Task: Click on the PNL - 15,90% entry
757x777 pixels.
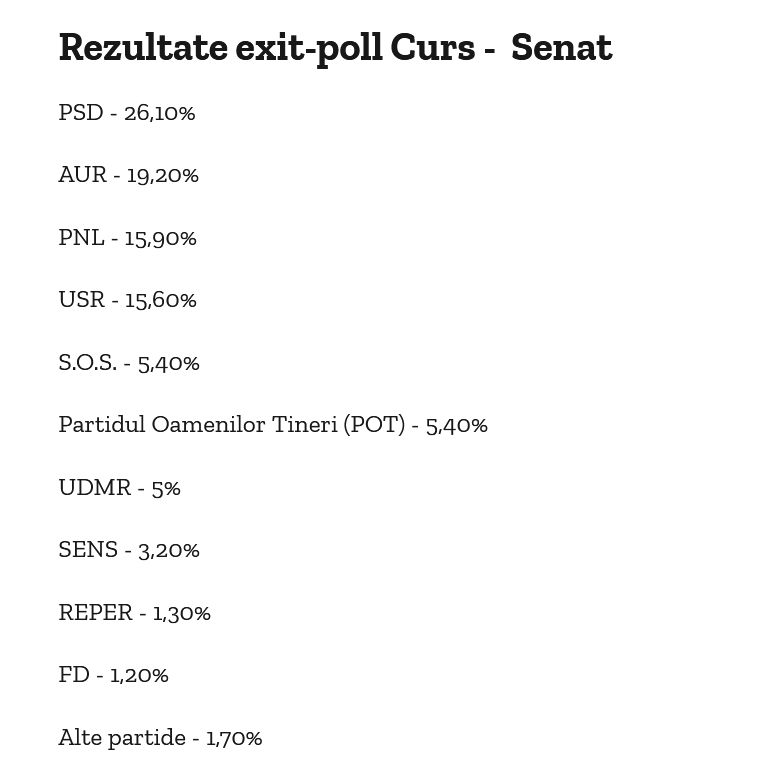Action: (x=127, y=238)
